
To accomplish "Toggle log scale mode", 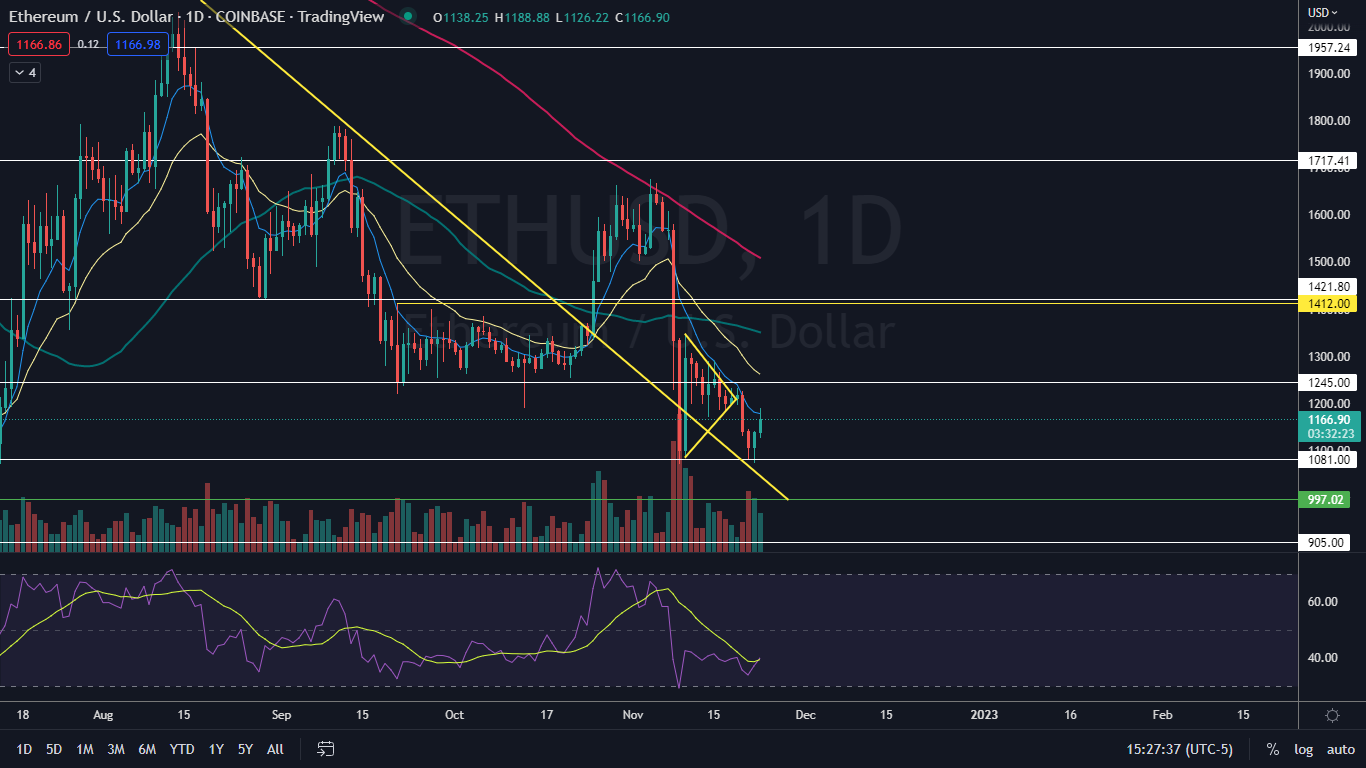I will click(x=1304, y=749).
